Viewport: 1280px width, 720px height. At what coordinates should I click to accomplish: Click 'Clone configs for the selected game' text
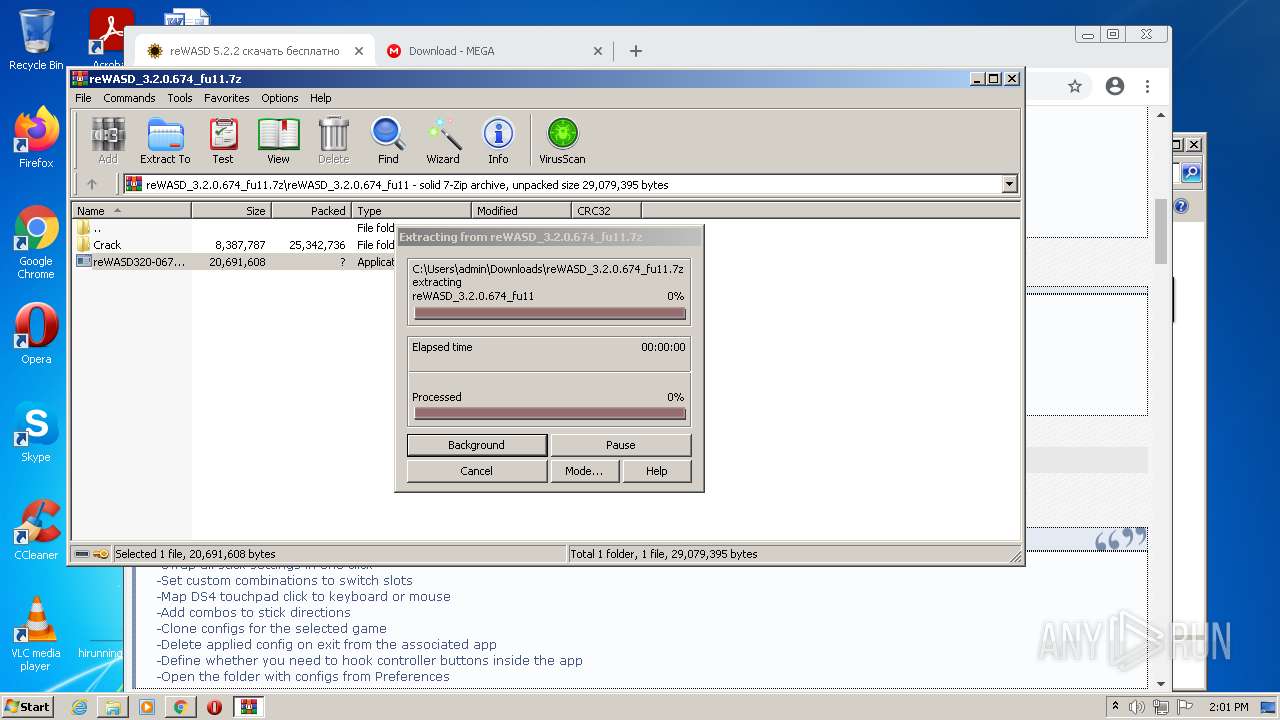coord(271,629)
